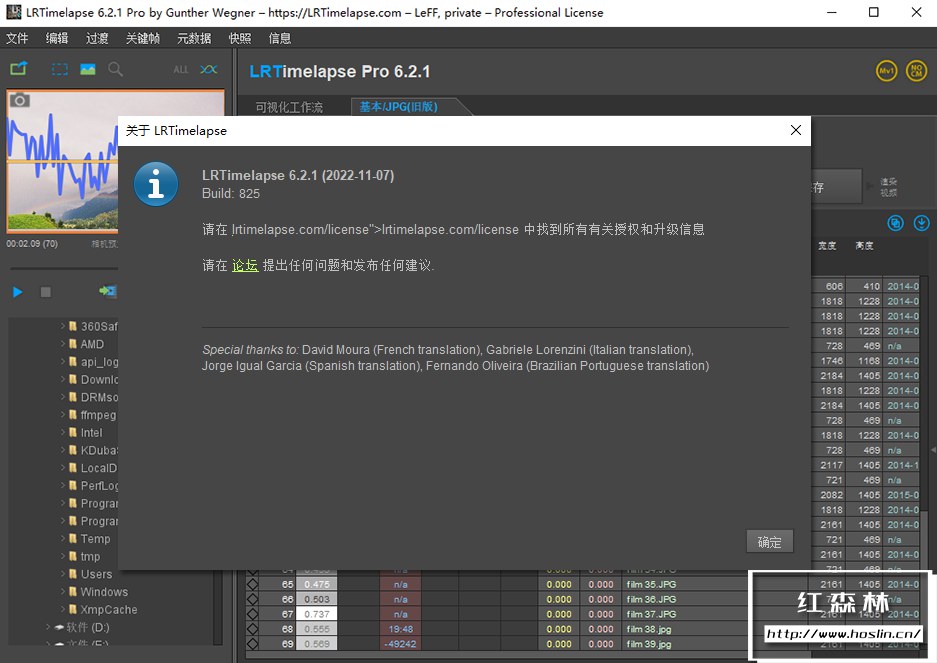
Task: Click the 19:48 time cell
Action: (400, 629)
